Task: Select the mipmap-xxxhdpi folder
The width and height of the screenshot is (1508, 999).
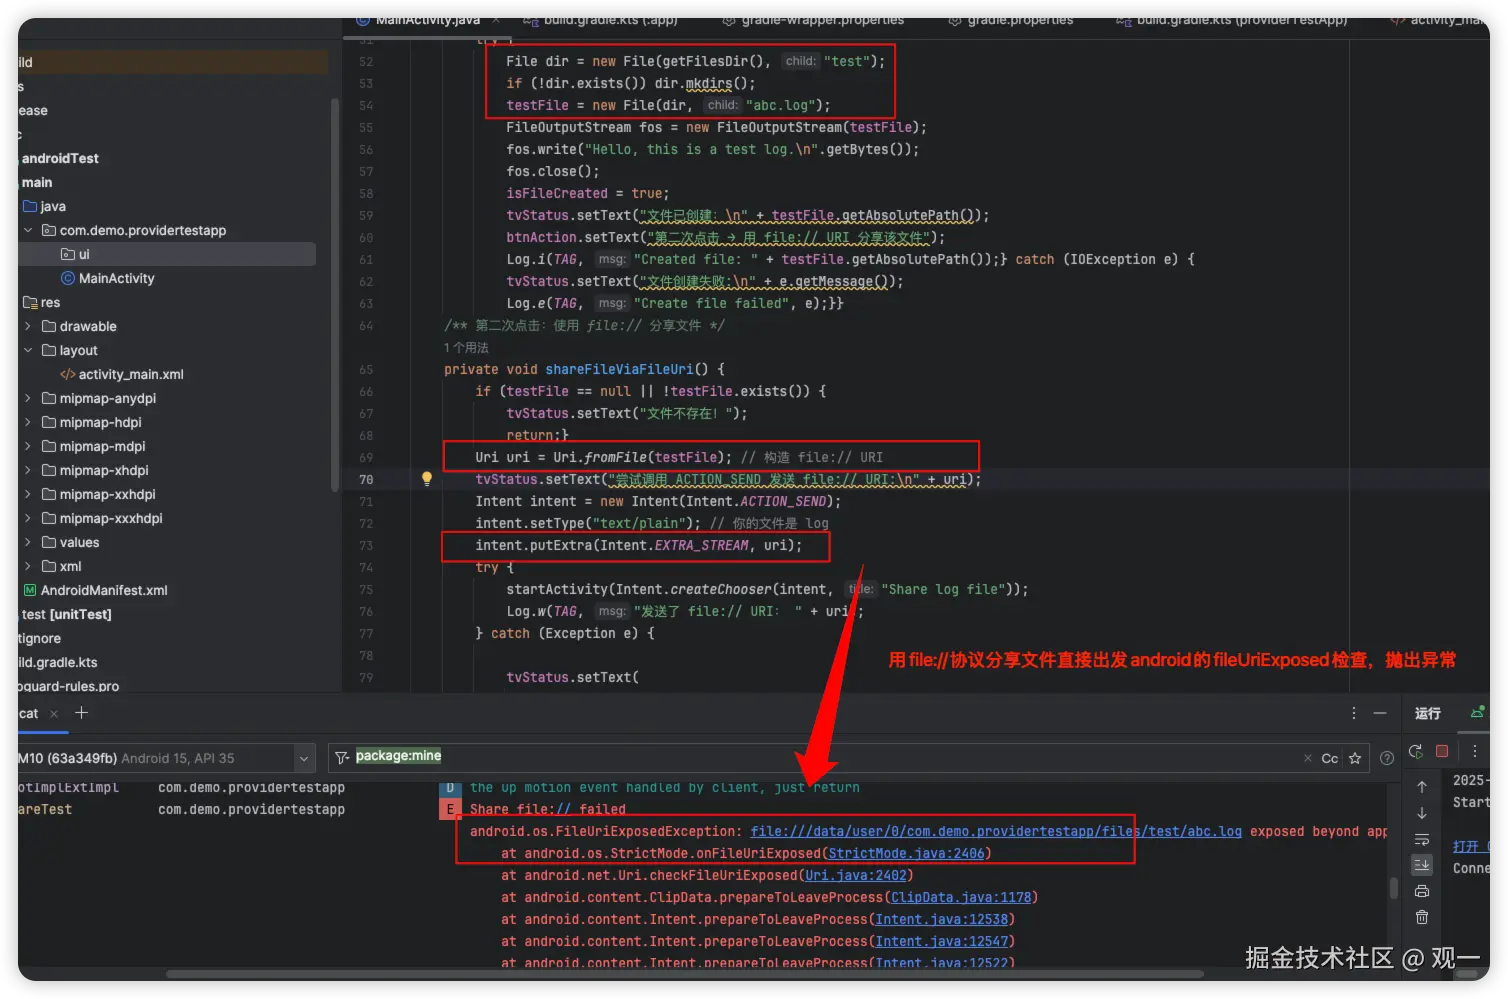Action: [111, 518]
